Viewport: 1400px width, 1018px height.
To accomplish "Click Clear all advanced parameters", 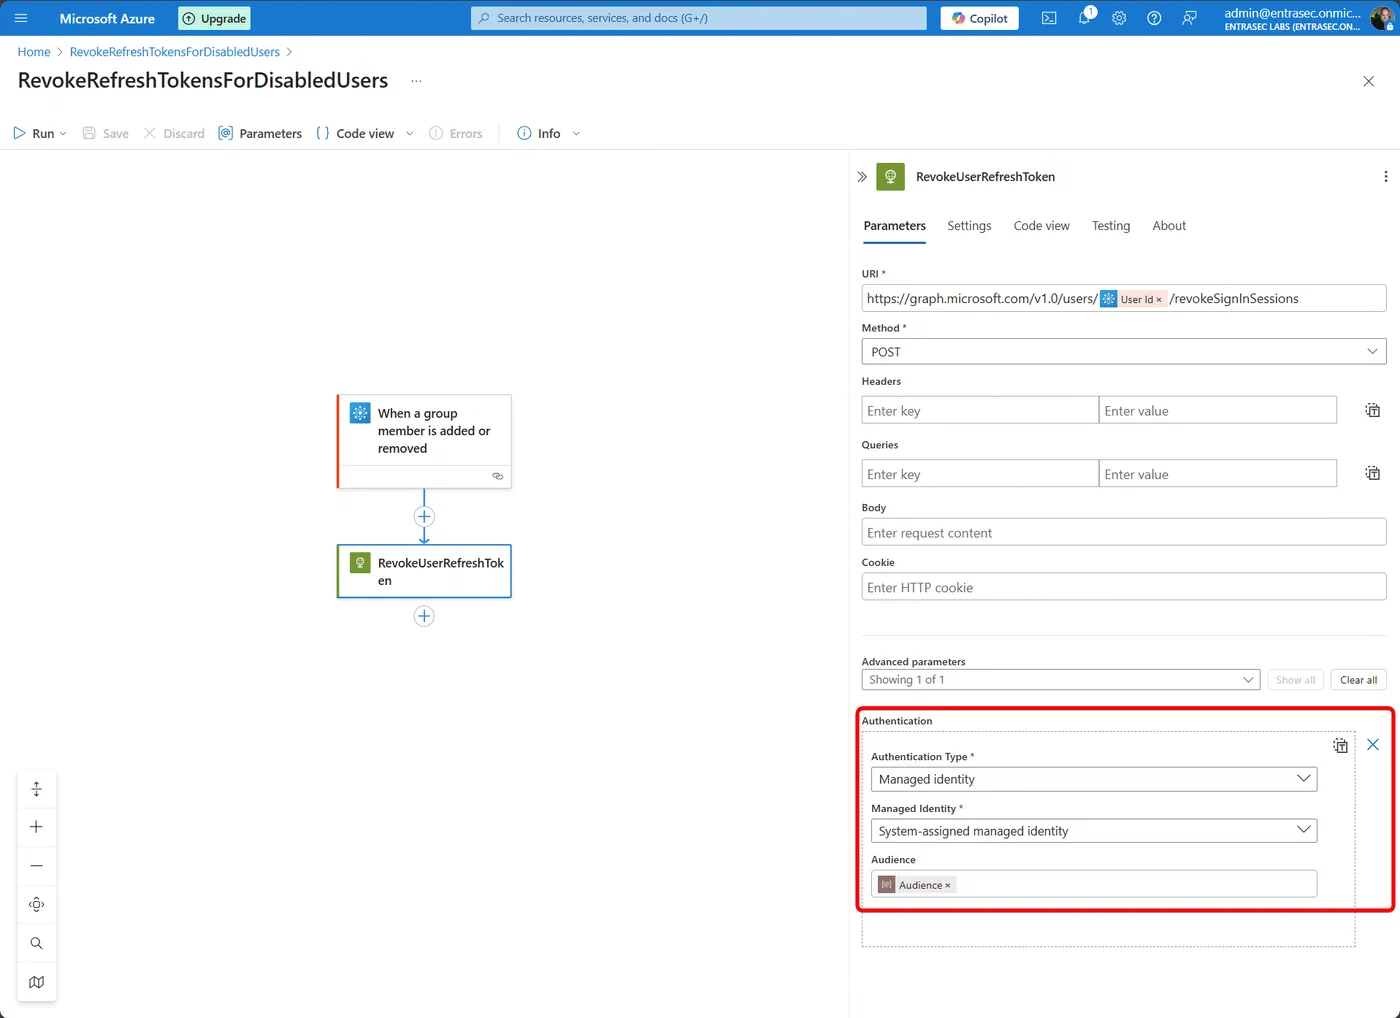I will [x=1358, y=680].
